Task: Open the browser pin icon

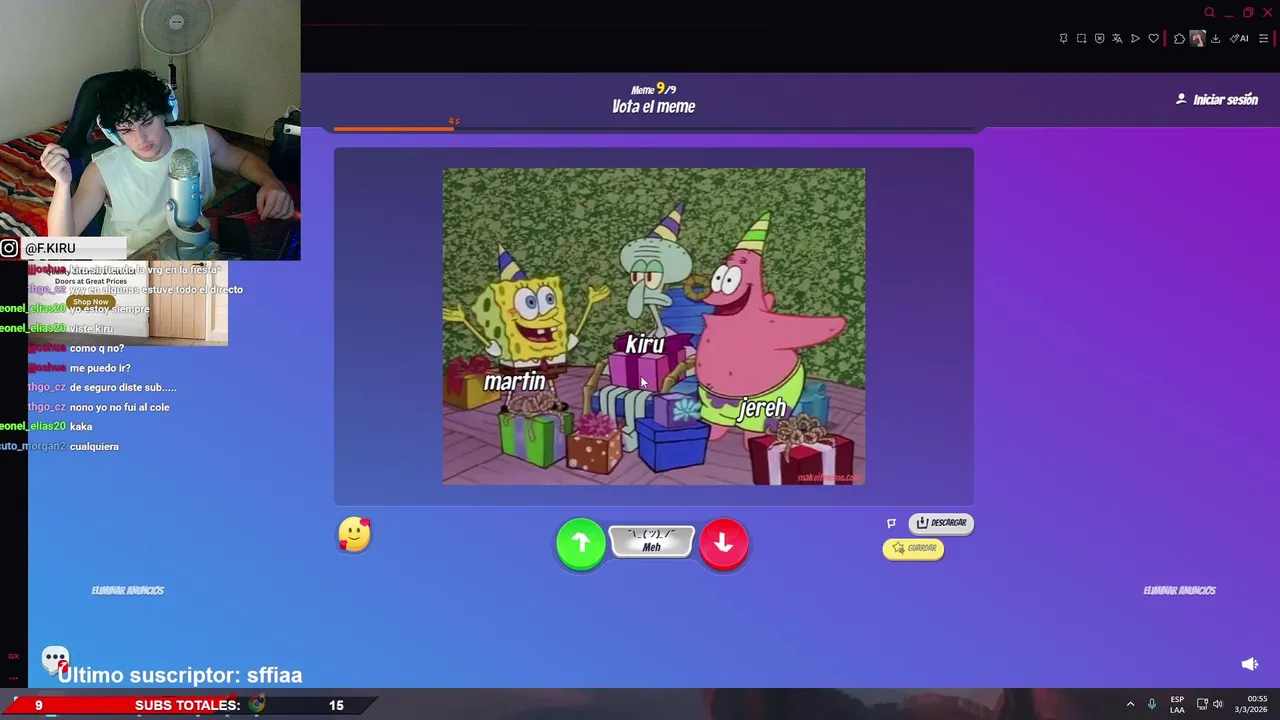Action: (1063, 39)
